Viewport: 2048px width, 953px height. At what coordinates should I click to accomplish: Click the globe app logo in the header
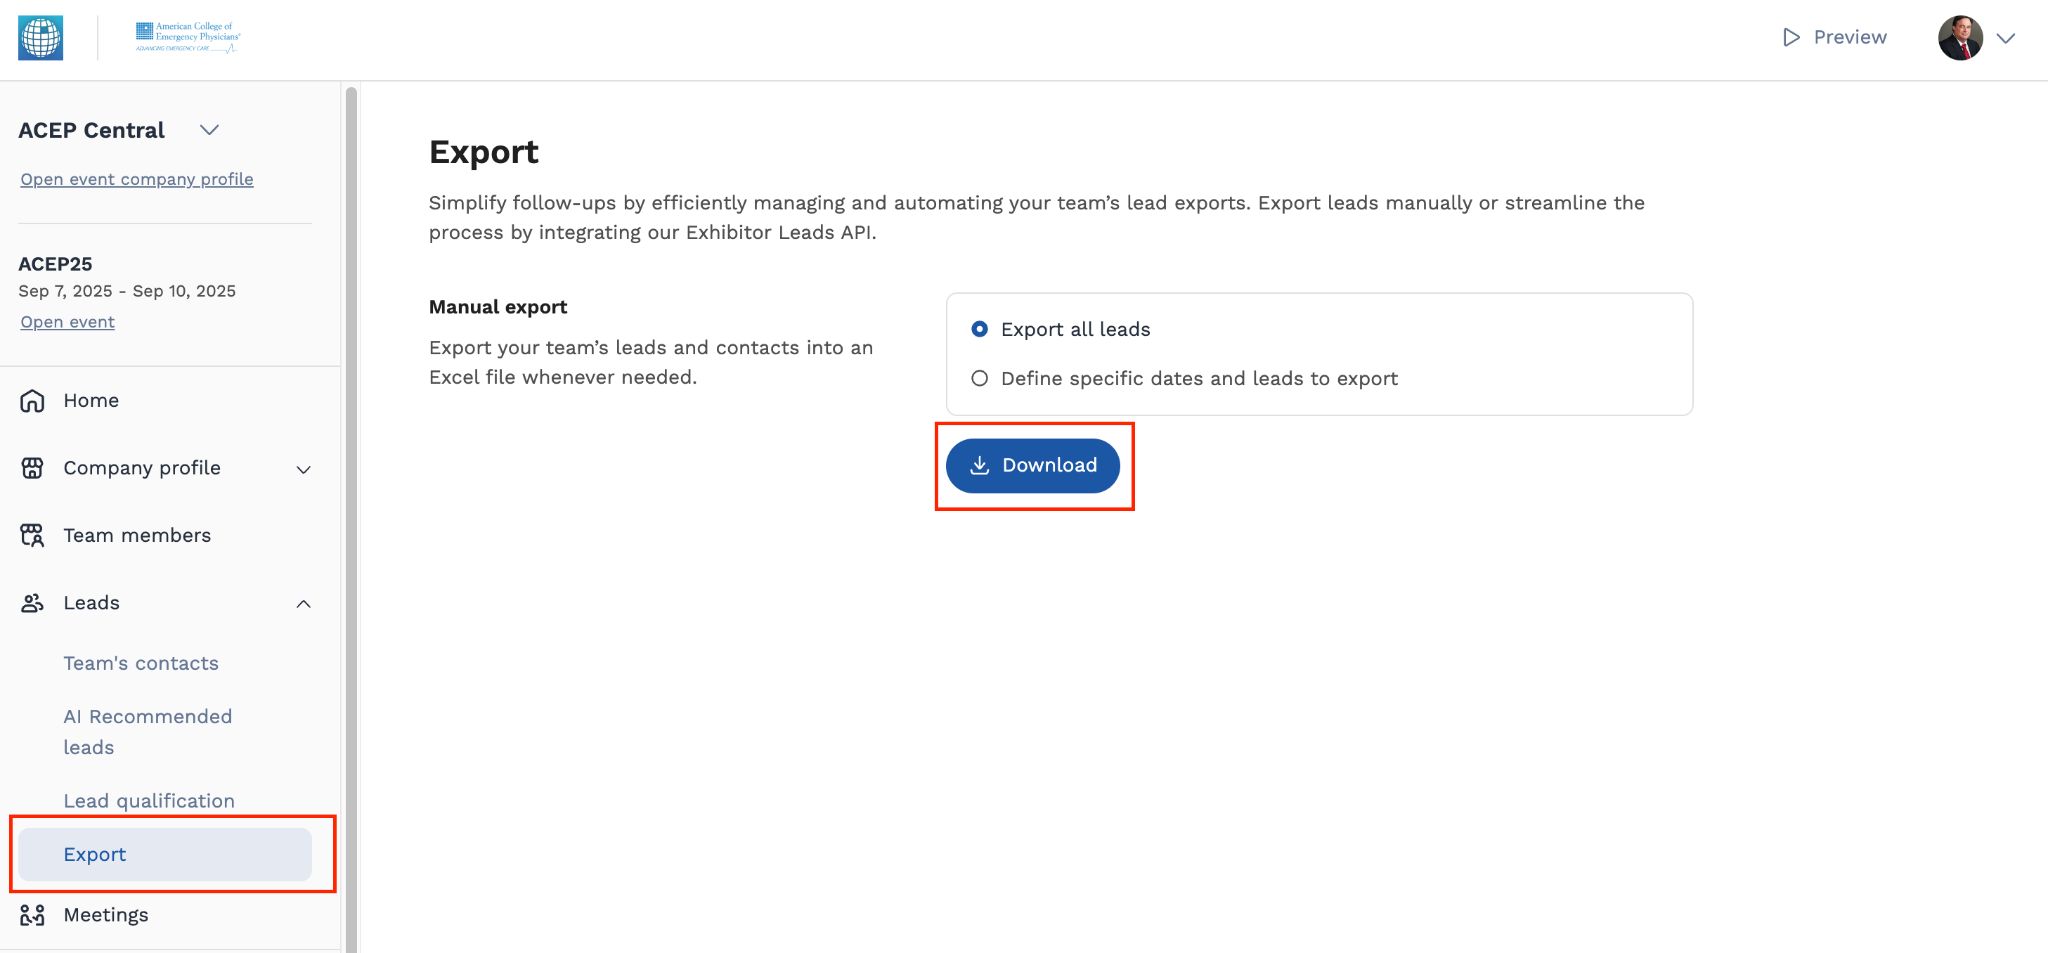click(x=40, y=38)
